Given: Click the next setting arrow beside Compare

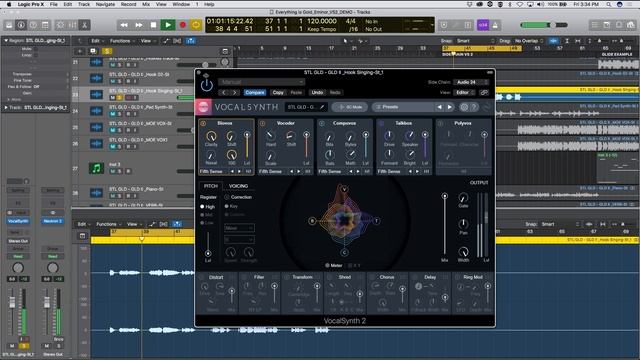Looking at the screenshot, I should click(x=235, y=92).
